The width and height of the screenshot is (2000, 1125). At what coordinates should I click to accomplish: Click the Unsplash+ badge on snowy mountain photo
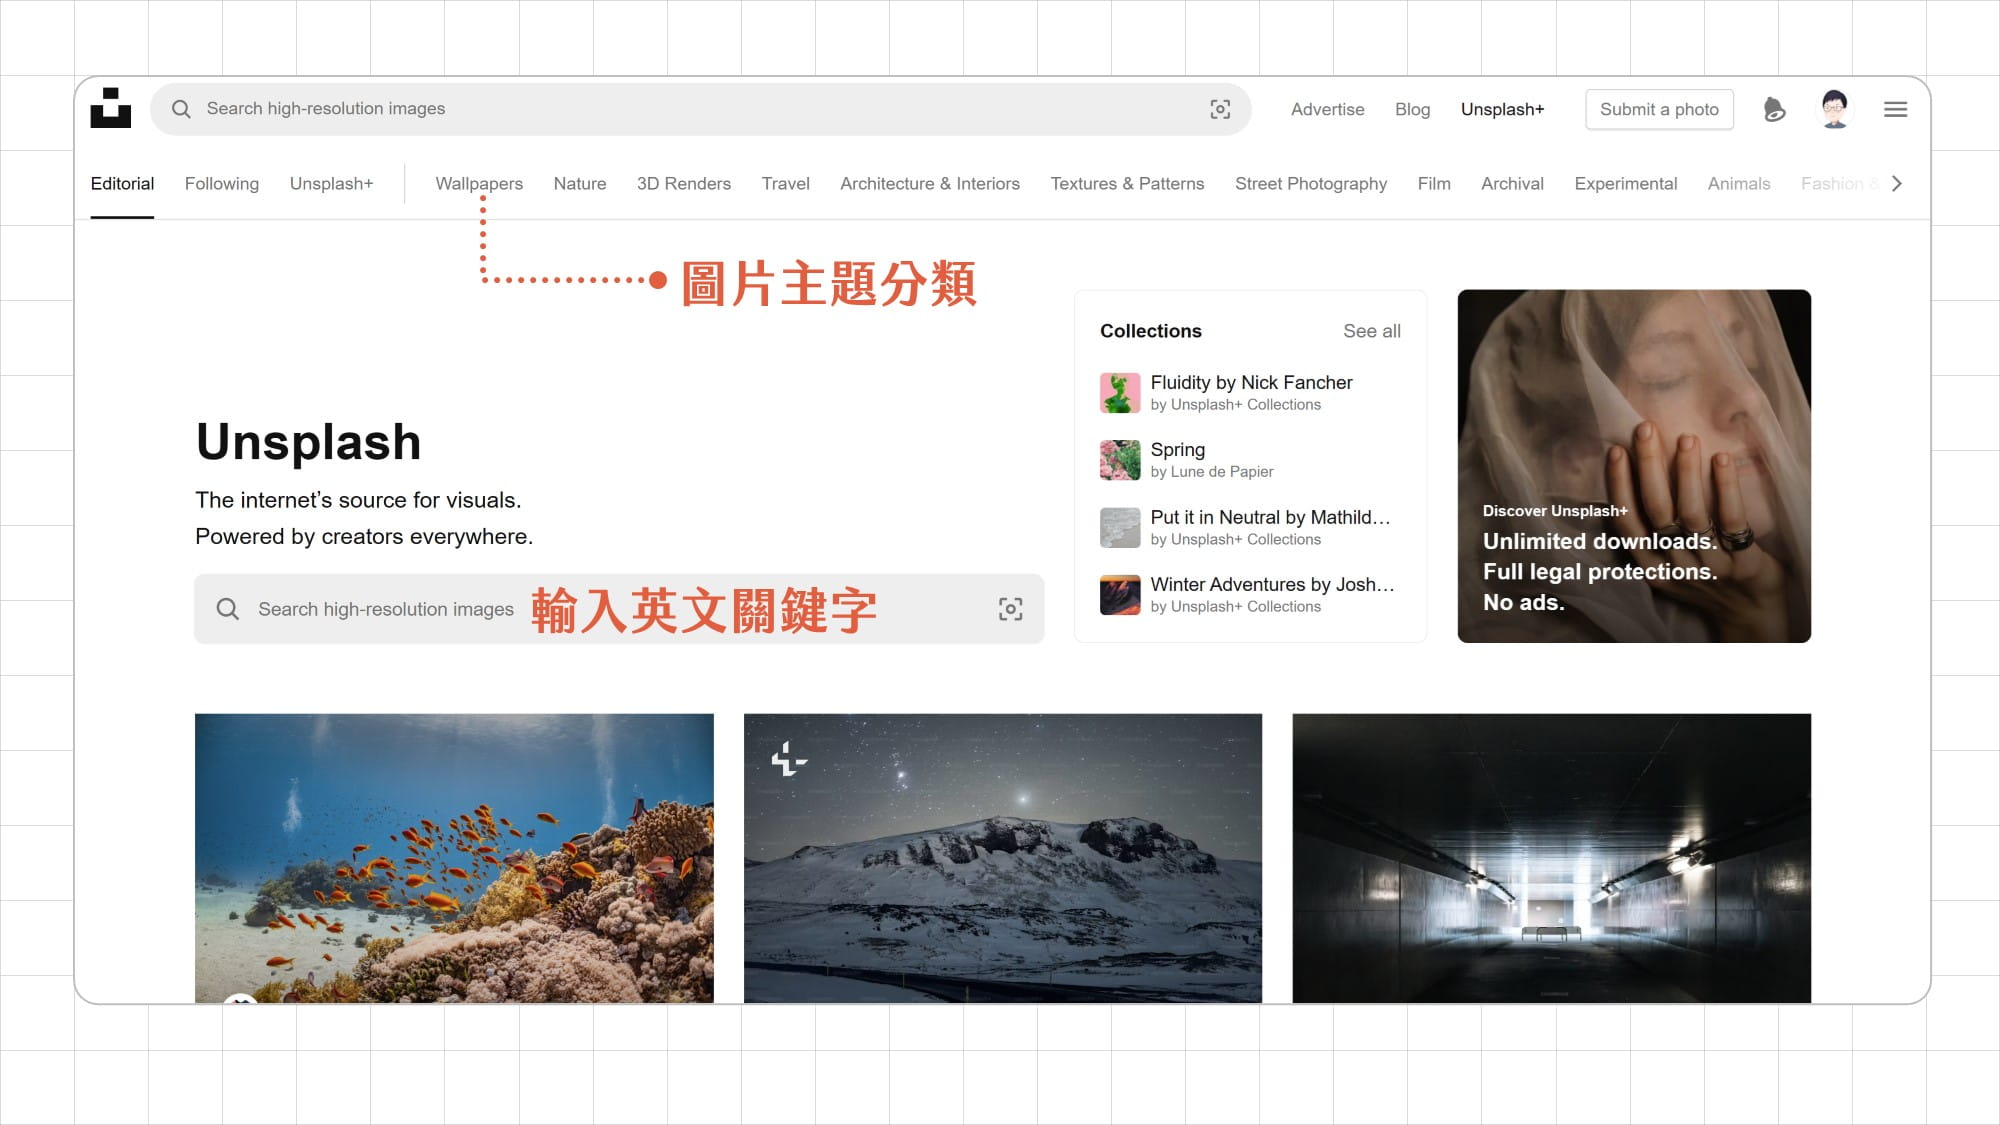point(789,759)
